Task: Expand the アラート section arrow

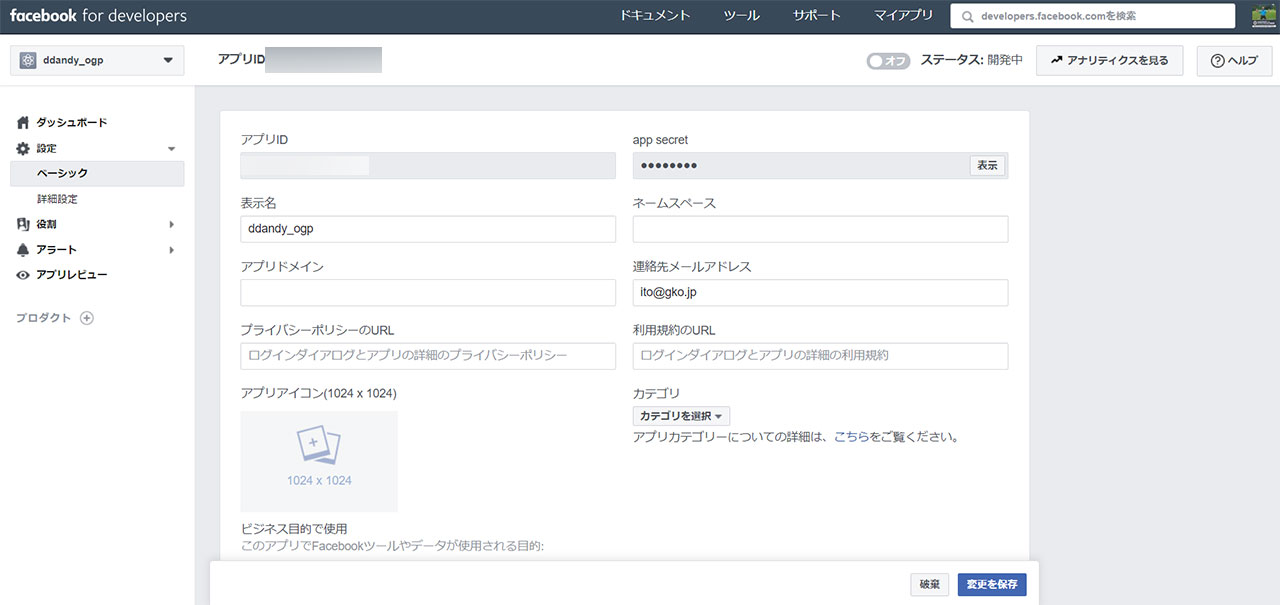Action: tap(171, 250)
